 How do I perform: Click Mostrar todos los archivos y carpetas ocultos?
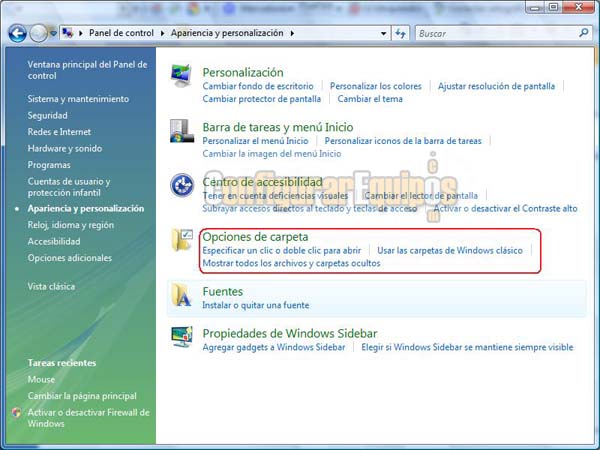pyautogui.click(x=291, y=263)
